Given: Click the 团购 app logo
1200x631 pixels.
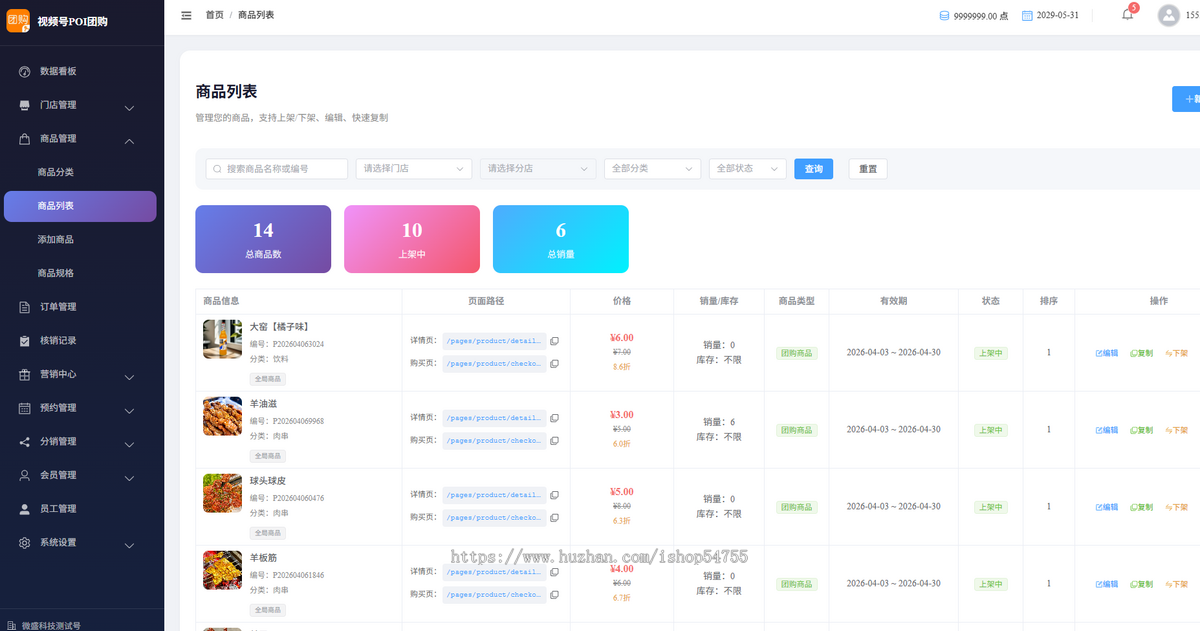Looking at the screenshot, I should click(x=18, y=20).
